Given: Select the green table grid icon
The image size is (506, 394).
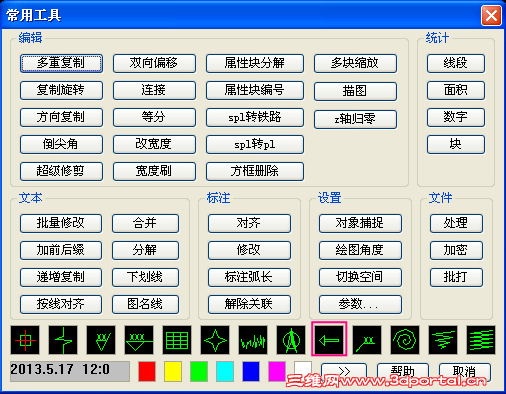Looking at the screenshot, I should pos(177,340).
